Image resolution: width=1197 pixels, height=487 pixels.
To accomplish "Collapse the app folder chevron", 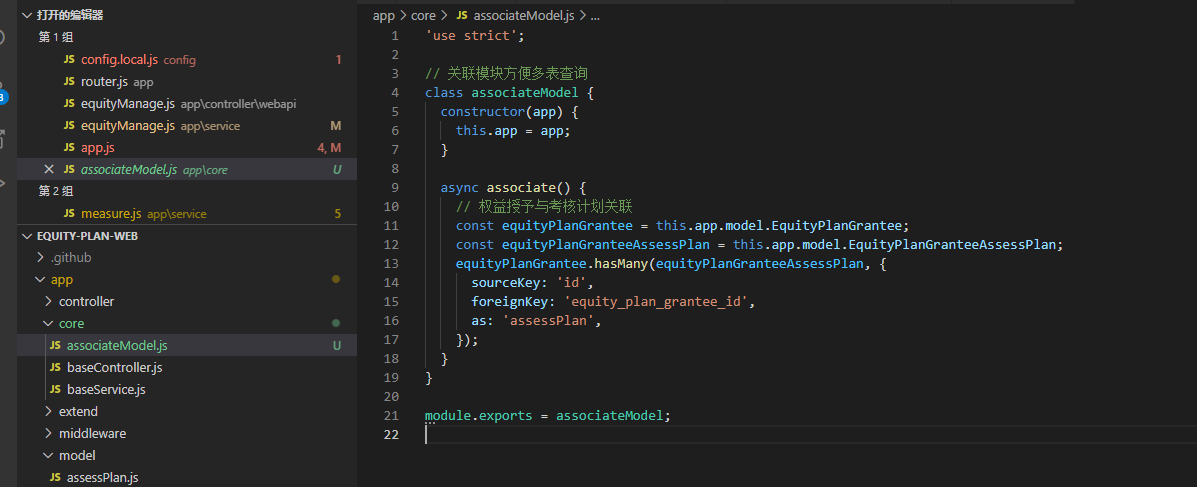I will [x=40, y=279].
